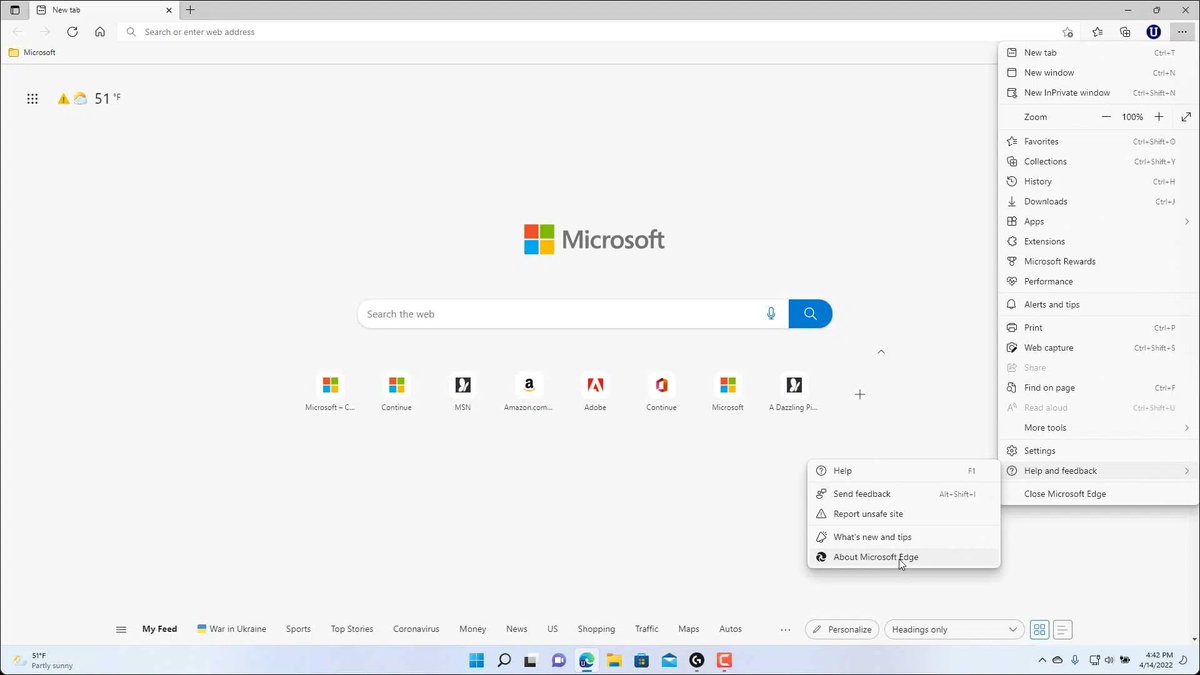
Task: Open Coronavirus feed tab
Action: pyautogui.click(x=416, y=630)
